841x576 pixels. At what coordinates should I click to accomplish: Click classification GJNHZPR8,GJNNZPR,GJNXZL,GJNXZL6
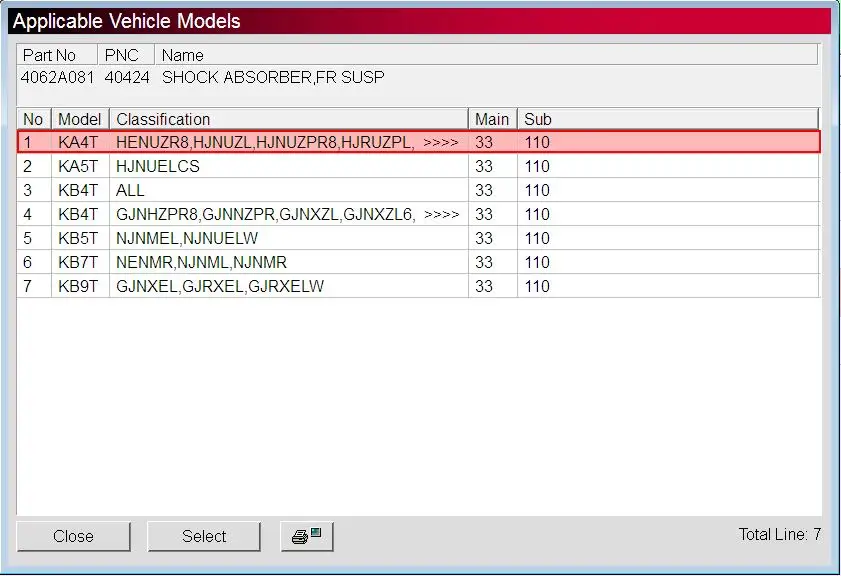[x=264, y=215]
